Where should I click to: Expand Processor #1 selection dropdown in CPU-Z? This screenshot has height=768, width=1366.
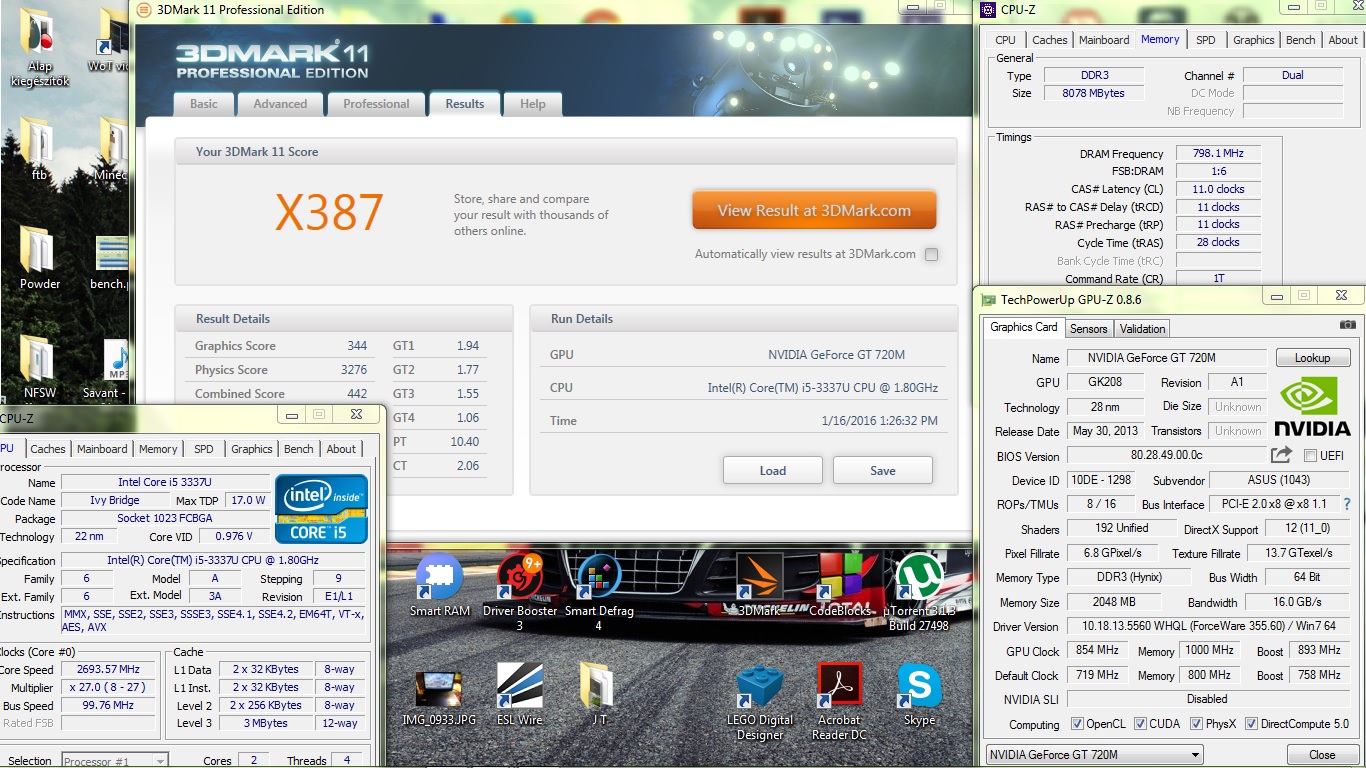[x=114, y=761]
